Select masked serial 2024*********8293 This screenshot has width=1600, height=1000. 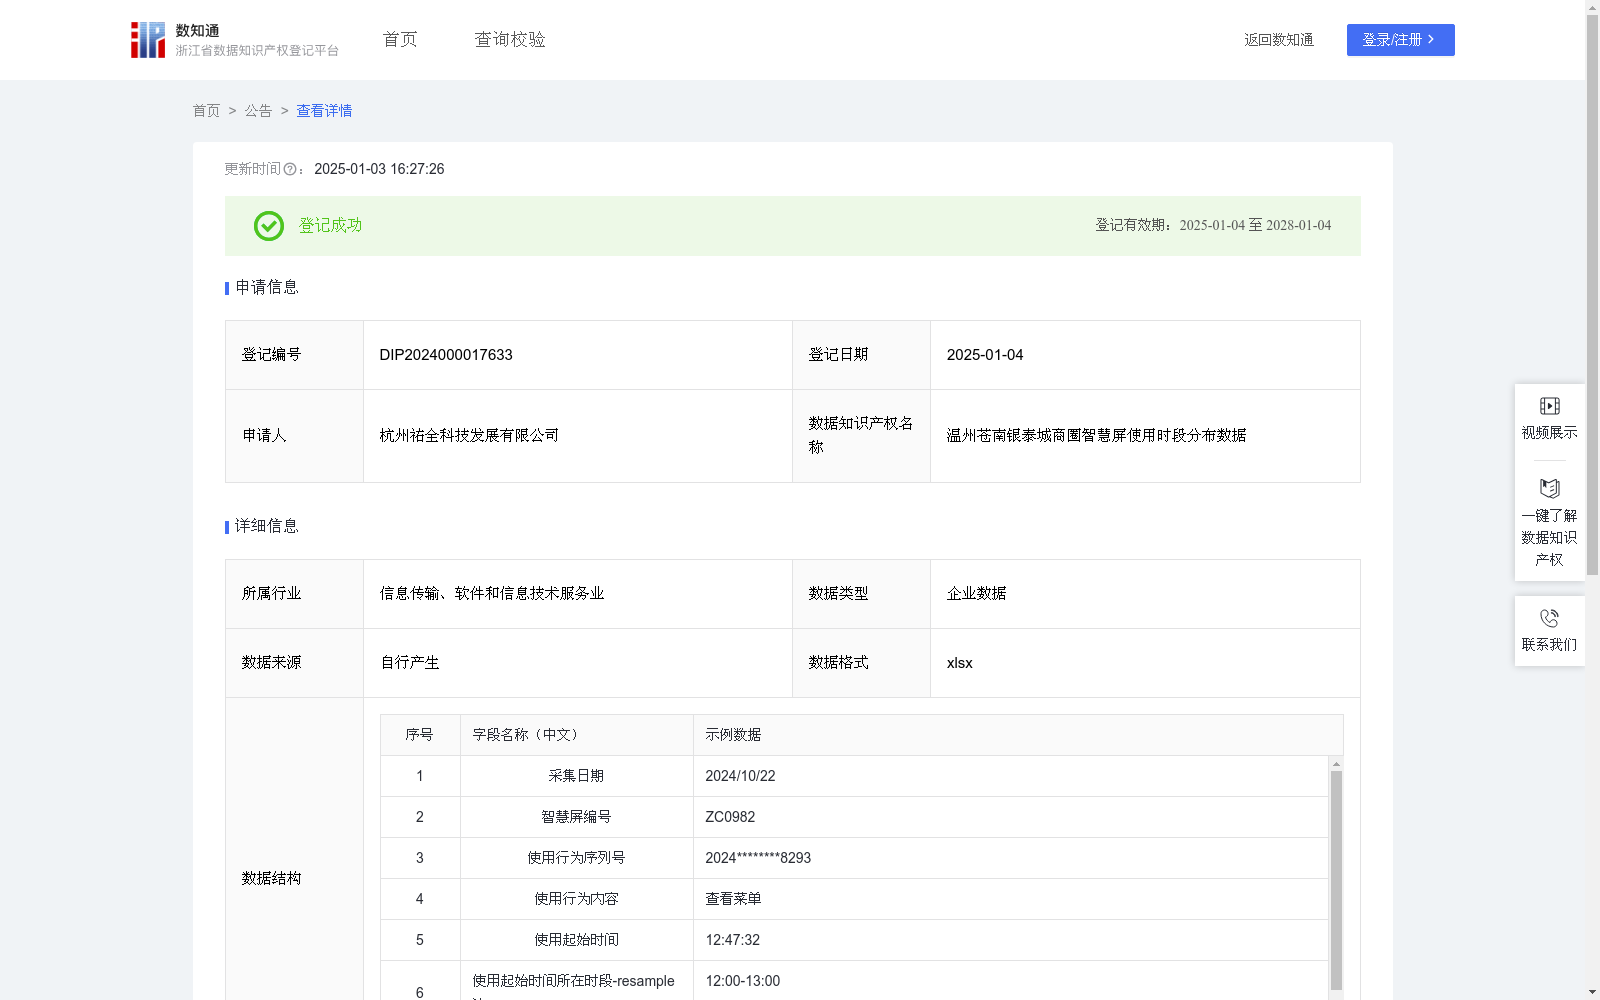pyautogui.click(x=758, y=858)
